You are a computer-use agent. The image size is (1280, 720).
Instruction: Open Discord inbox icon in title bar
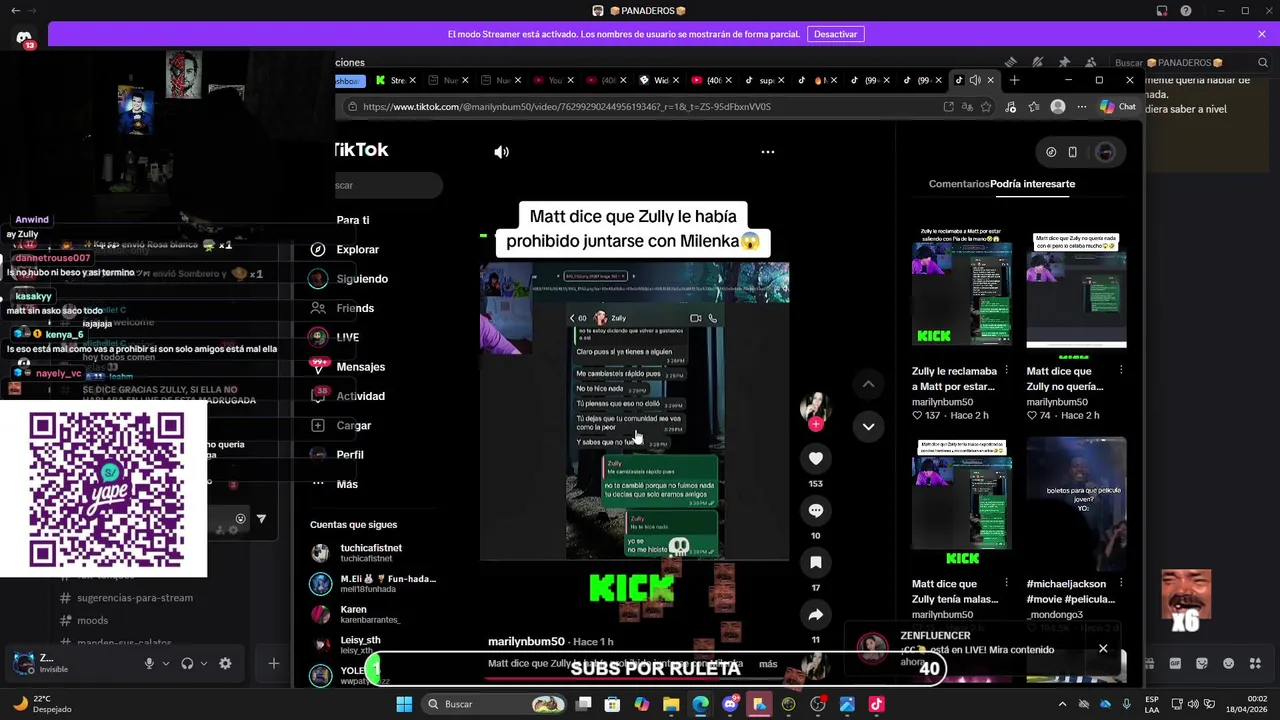coord(1162,11)
